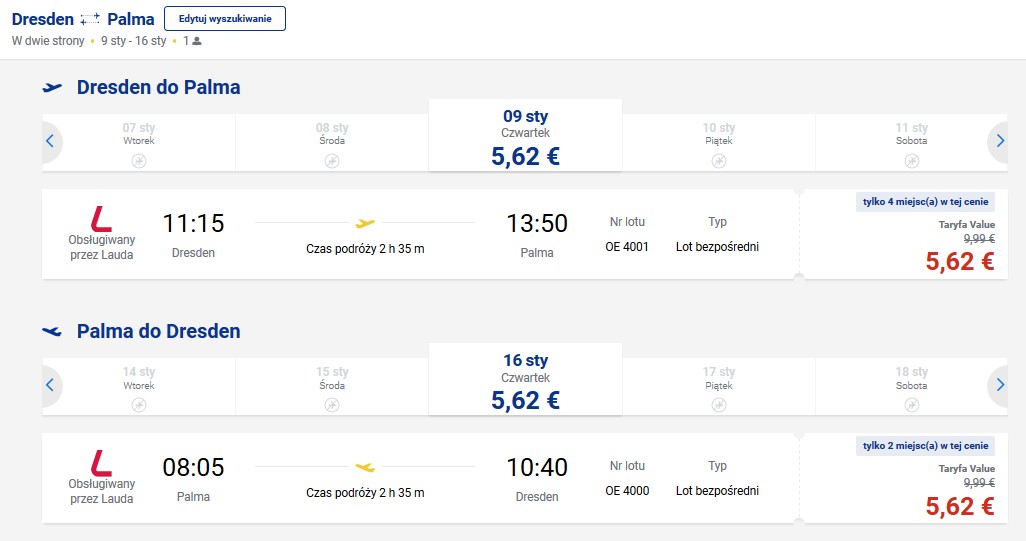
Task: Select the 09 sty Czwartek outbound tab
Action: click(x=525, y=135)
